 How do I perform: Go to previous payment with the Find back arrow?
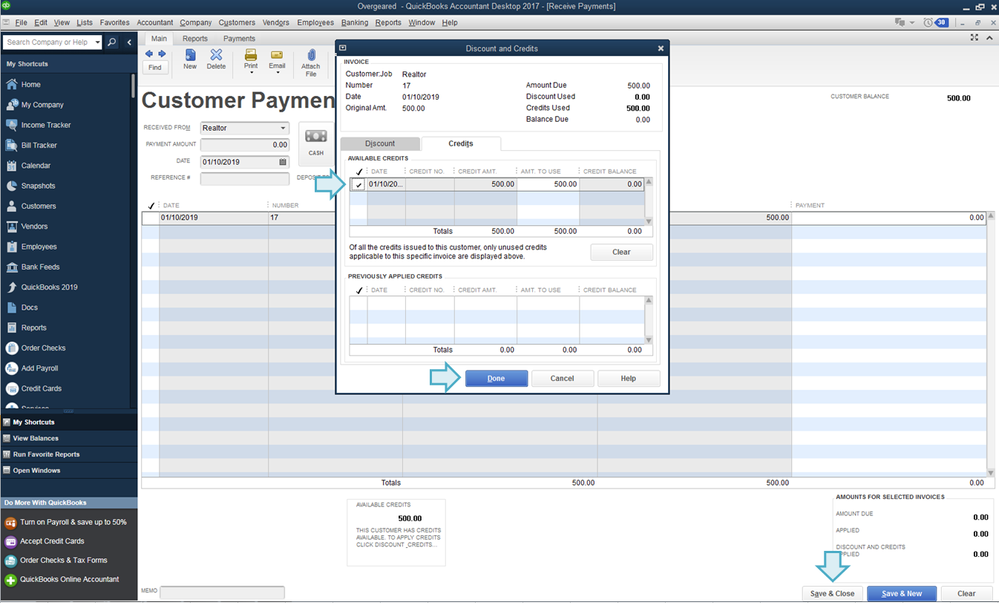[149, 54]
